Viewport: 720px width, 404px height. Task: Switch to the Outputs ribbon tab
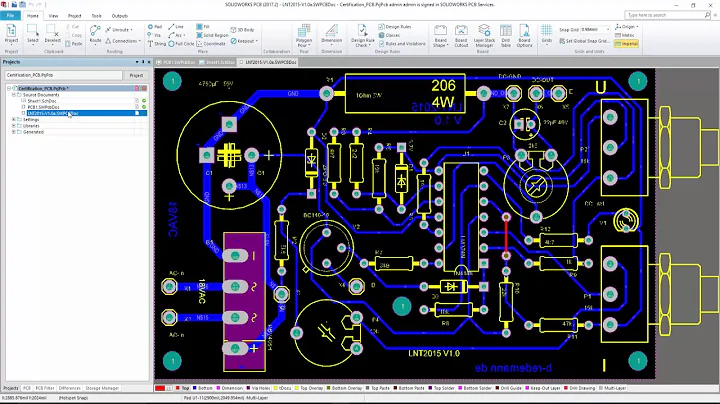click(119, 16)
